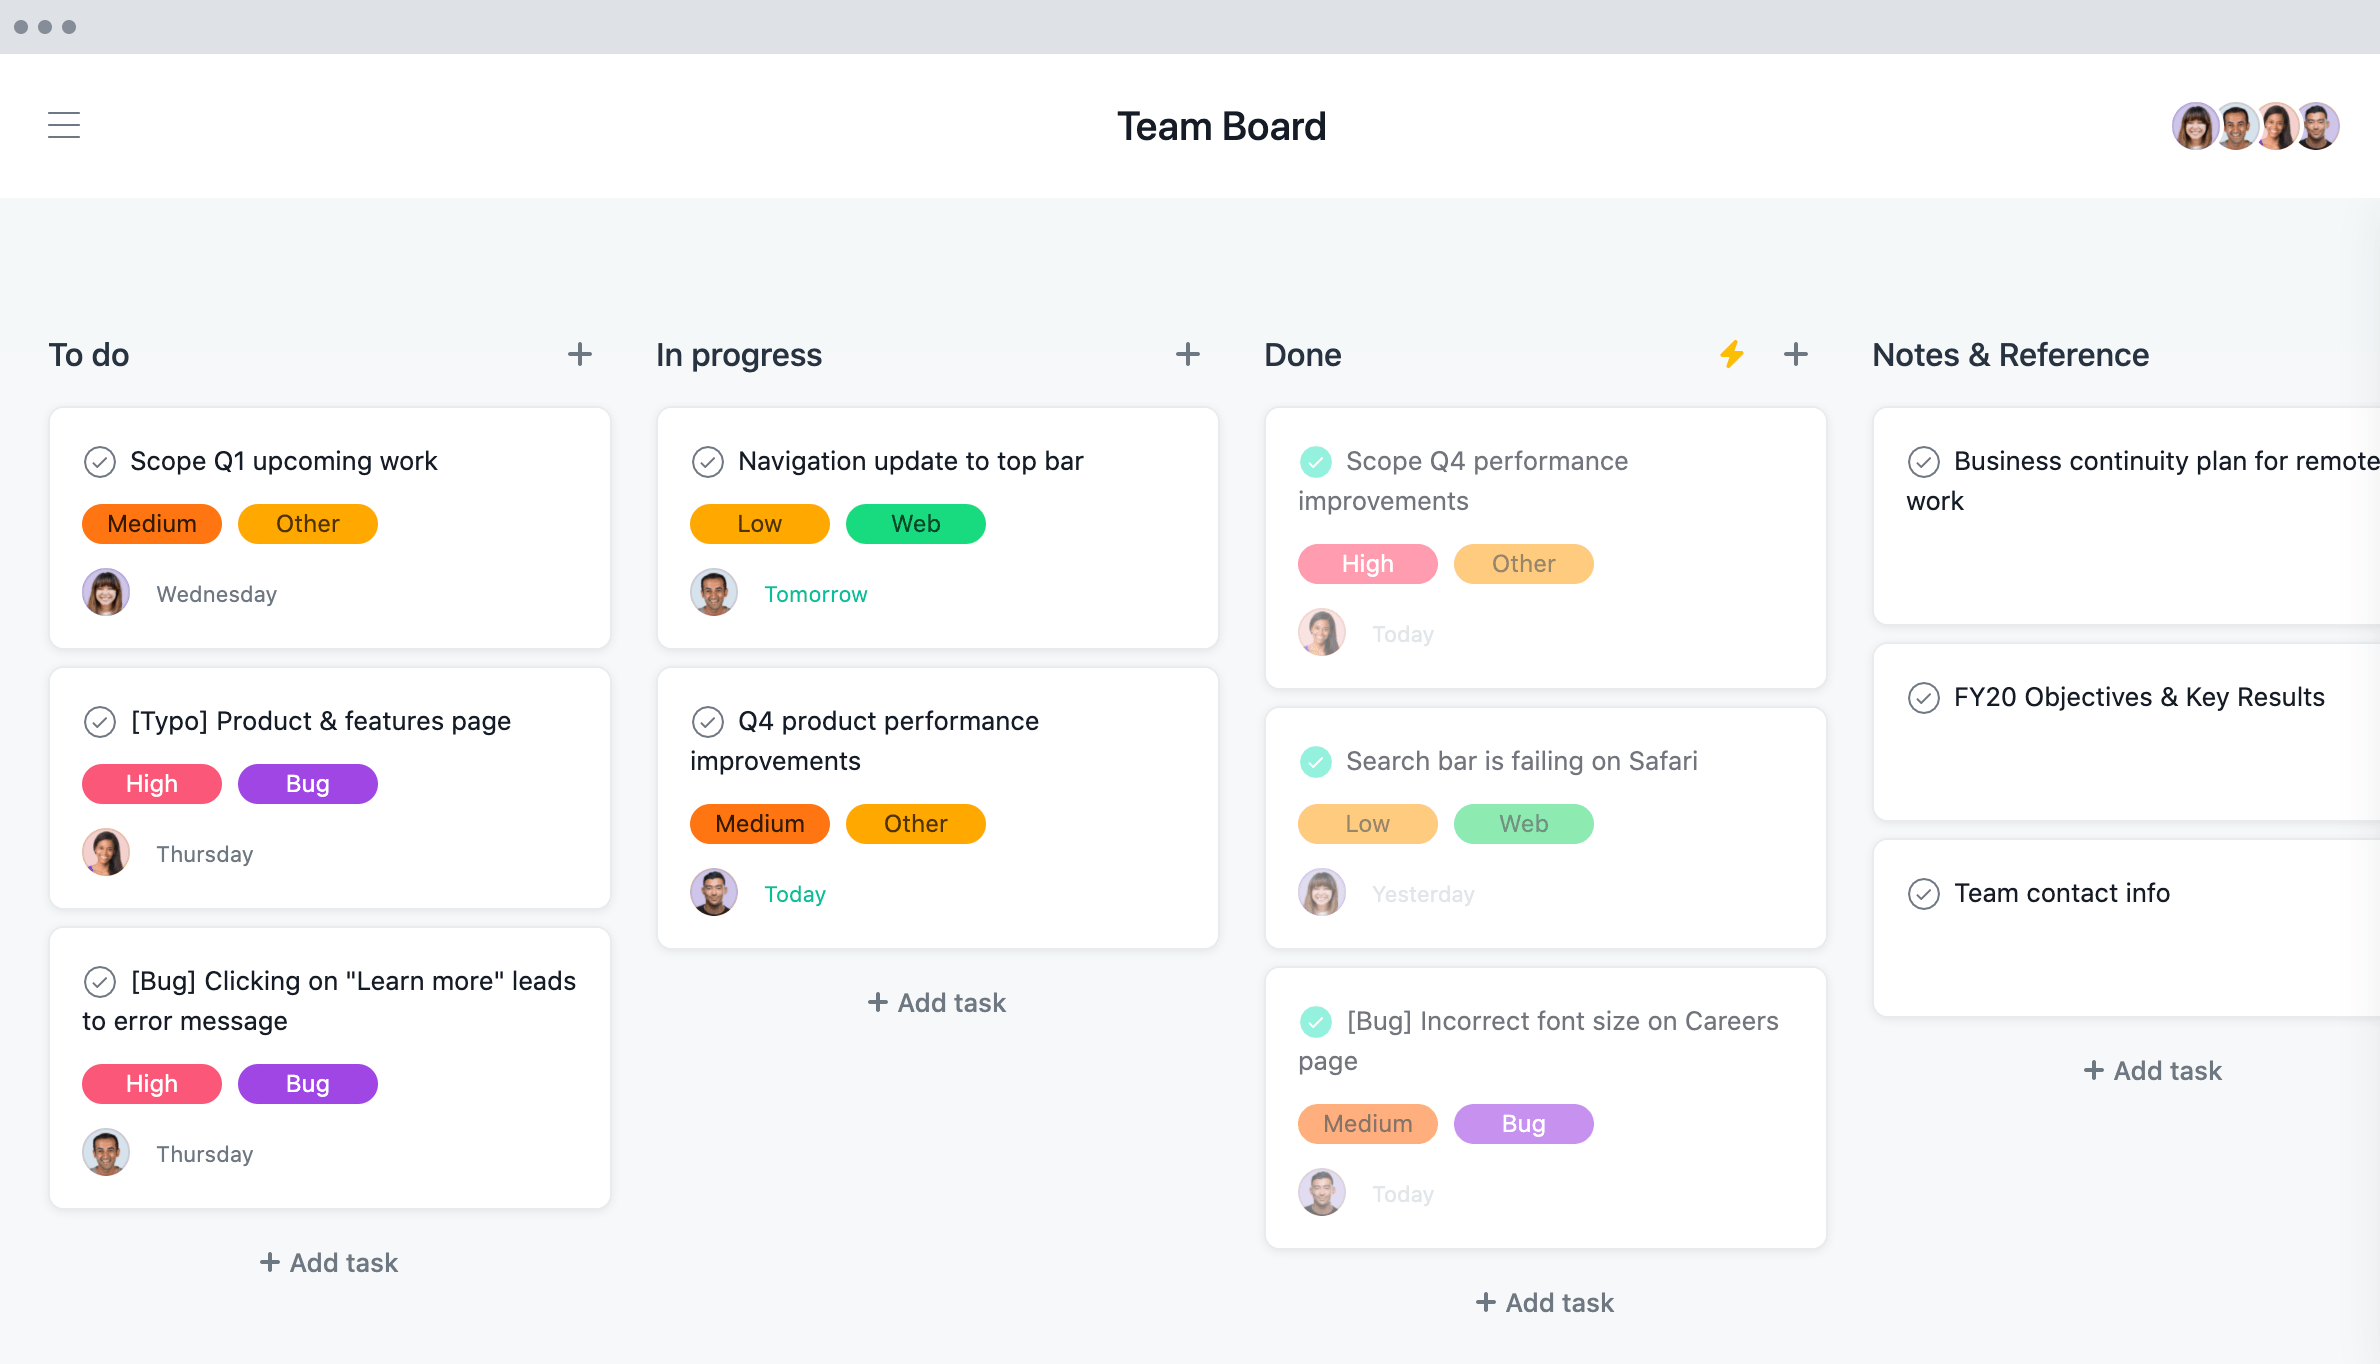Image resolution: width=2380 pixels, height=1364 pixels.
Task: Toggle checkbox on FY20 Objectives & Key Results
Action: [x=1924, y=695]
